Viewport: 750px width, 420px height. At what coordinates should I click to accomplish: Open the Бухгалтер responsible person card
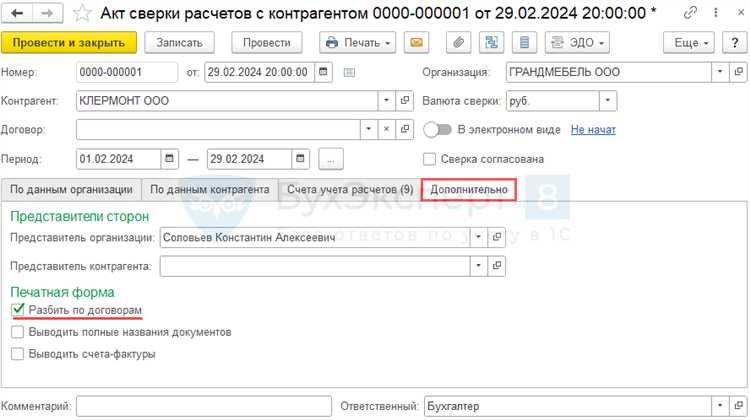739,406
